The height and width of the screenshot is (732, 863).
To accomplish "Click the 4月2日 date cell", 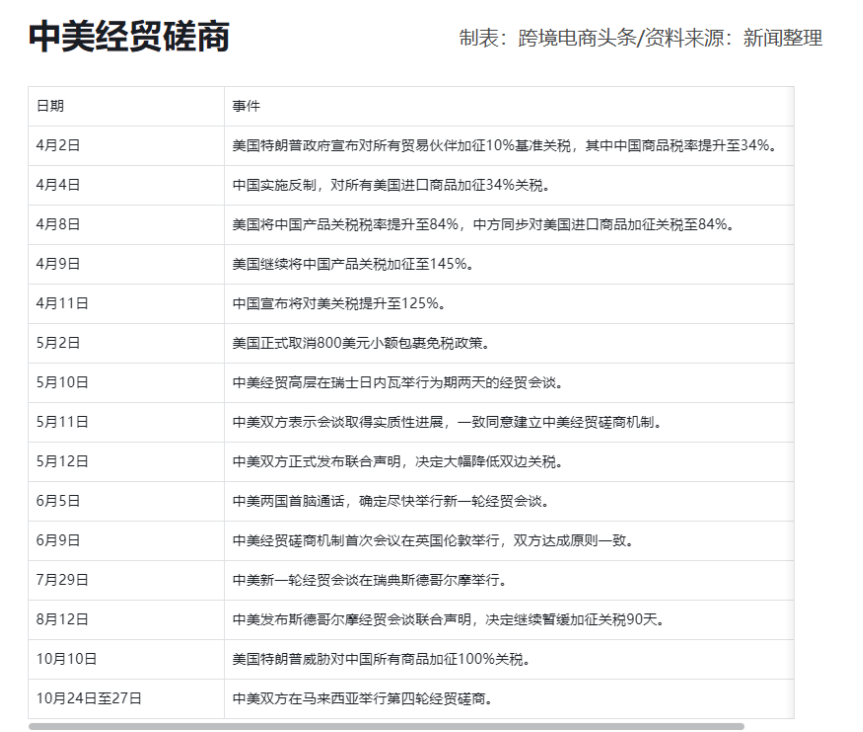I will [x=58, y=145].
